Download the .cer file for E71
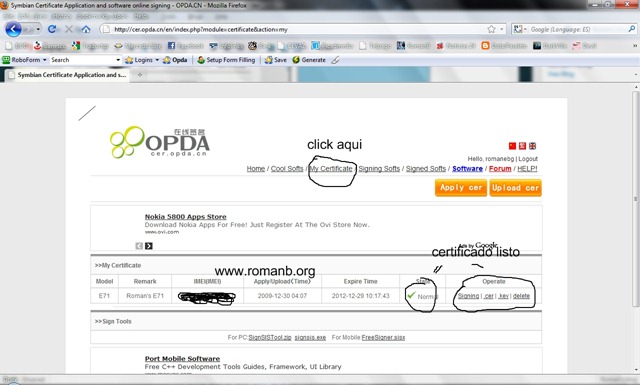 click(489, 296)
